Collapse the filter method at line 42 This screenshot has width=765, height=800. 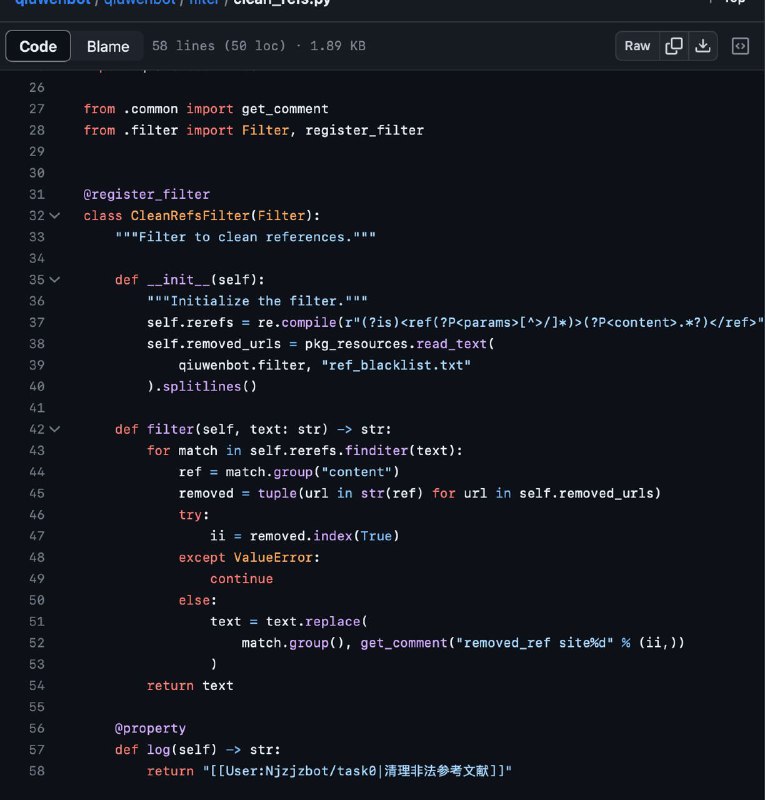pyautogui.click(x=54, y=429)
